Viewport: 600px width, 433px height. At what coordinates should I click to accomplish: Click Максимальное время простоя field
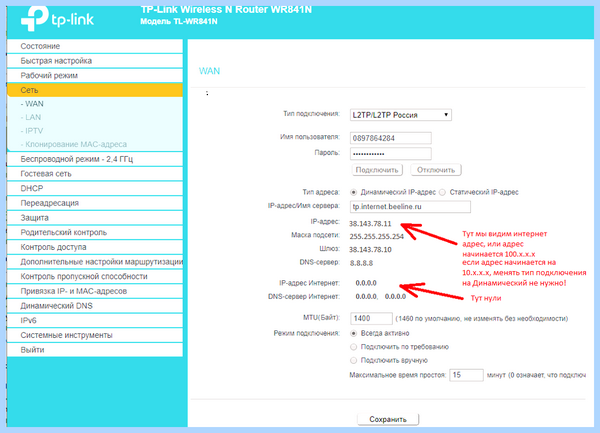466,375
